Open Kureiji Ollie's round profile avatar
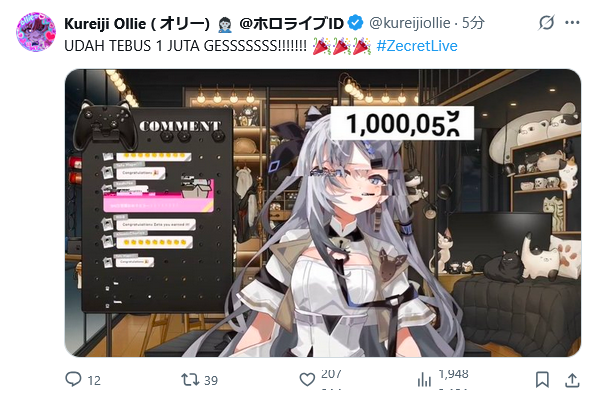This screenshot has height=402, width=598. [36, 32]
